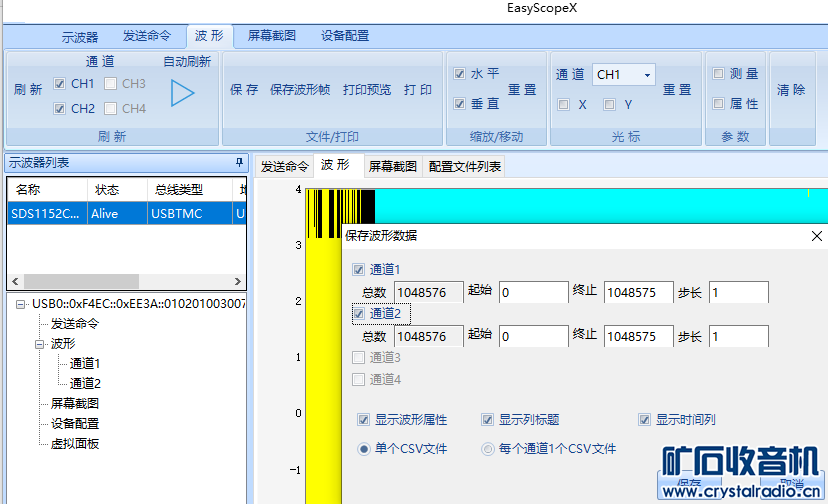Switch to the 发送命令 document tab

coord(285,166)
